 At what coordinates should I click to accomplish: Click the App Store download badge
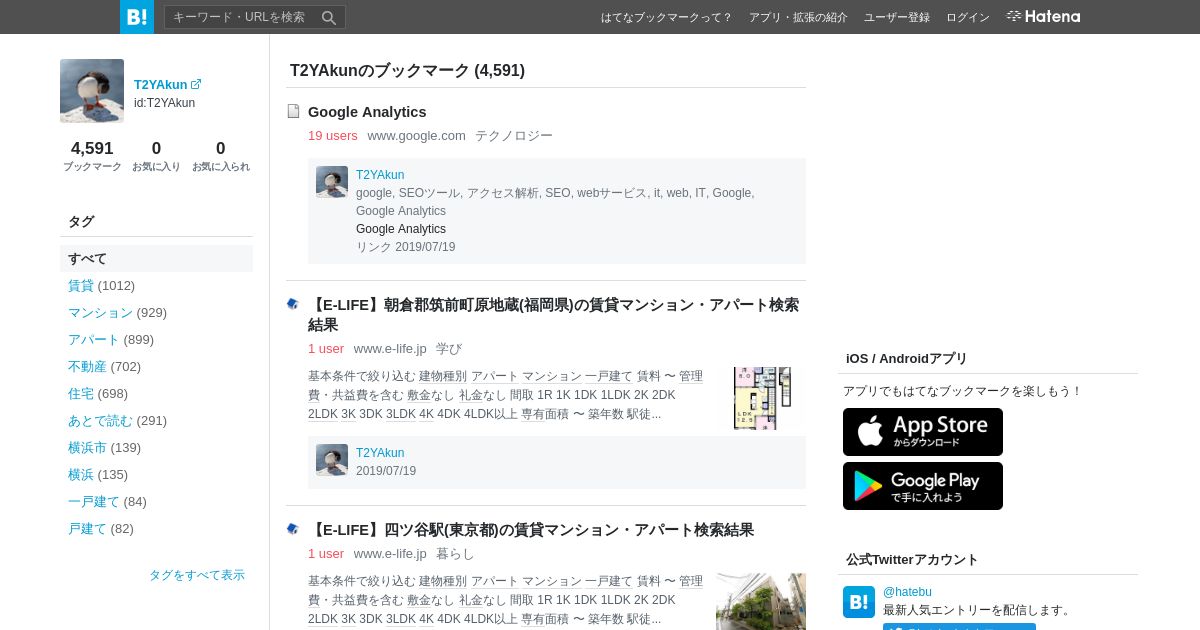tap(923, 432)
